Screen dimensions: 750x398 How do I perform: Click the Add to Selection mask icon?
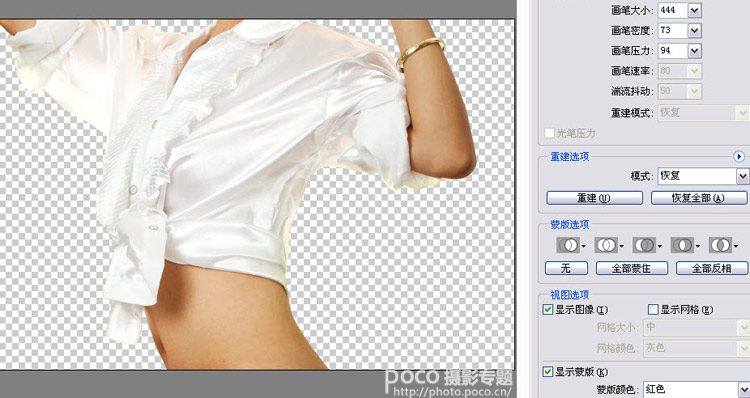click(x=606, y=245)
